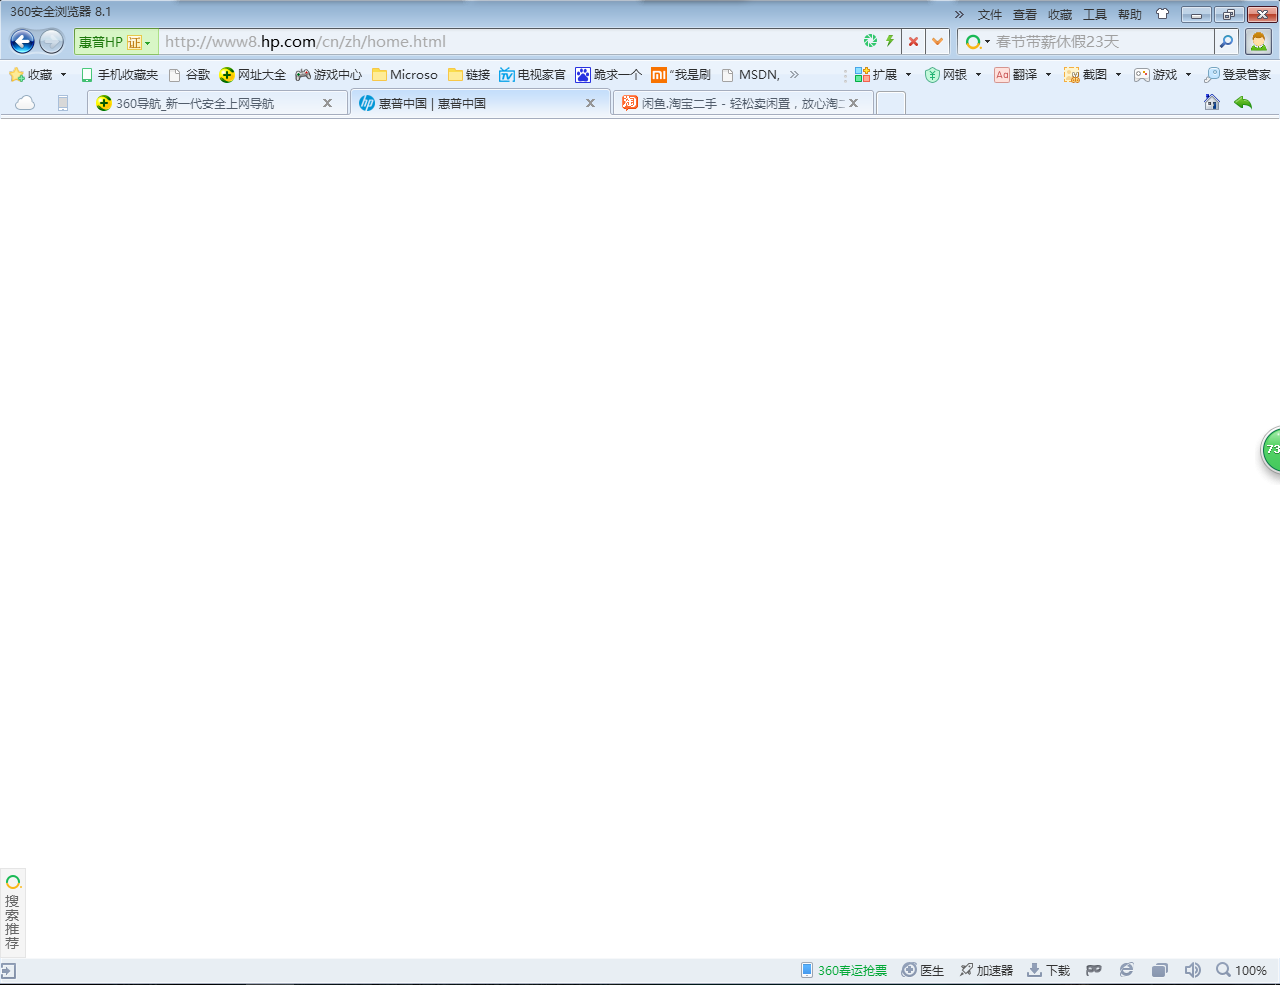Expand hidden menus with double chevron
1280x985 pixels.
point(959,15)
